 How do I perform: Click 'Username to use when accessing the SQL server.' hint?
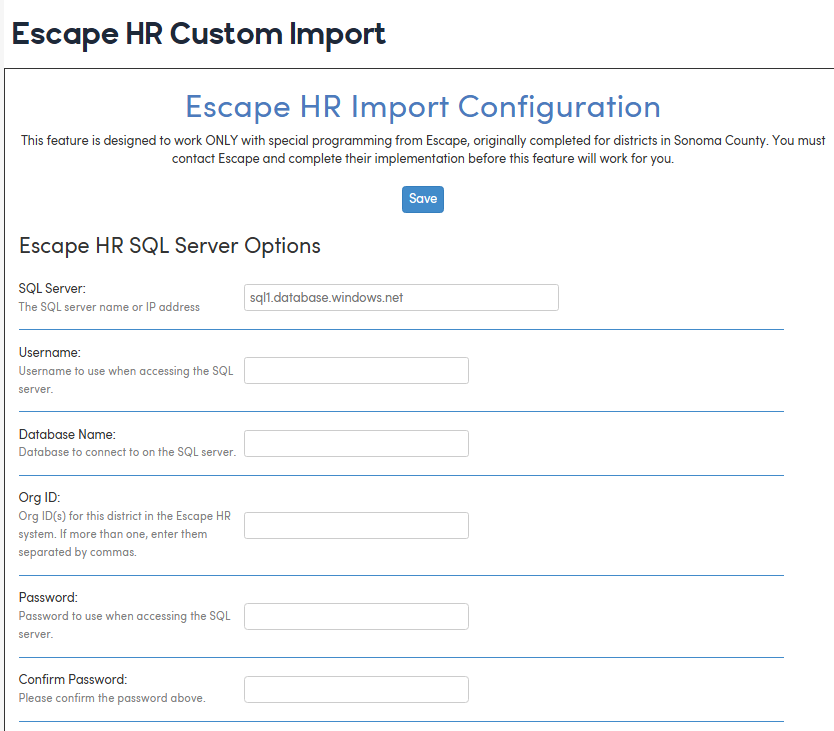[126, 380]
